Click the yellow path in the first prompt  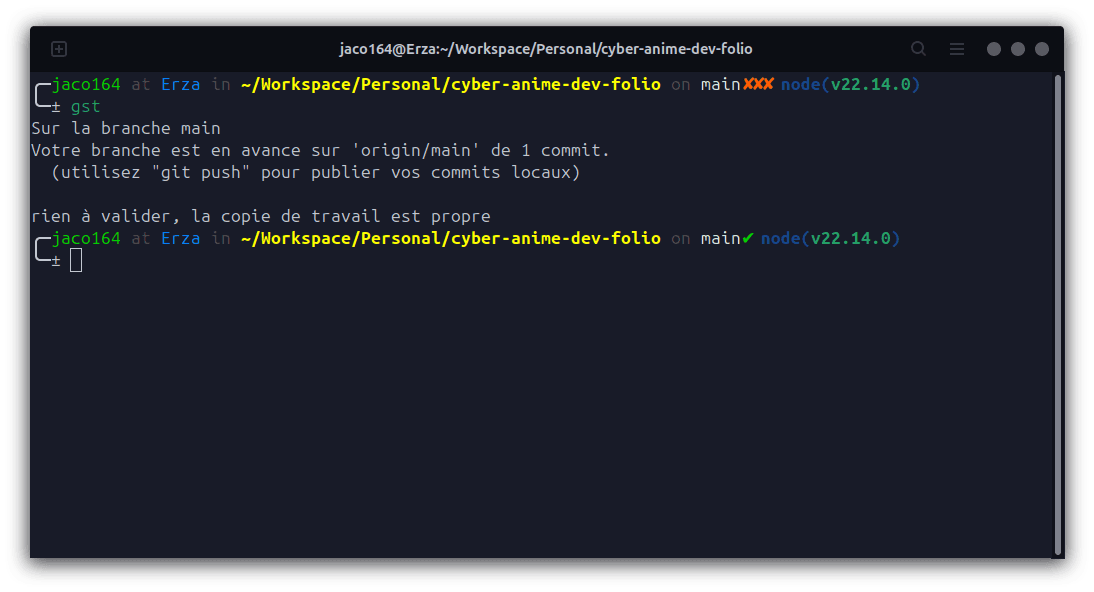451,84
